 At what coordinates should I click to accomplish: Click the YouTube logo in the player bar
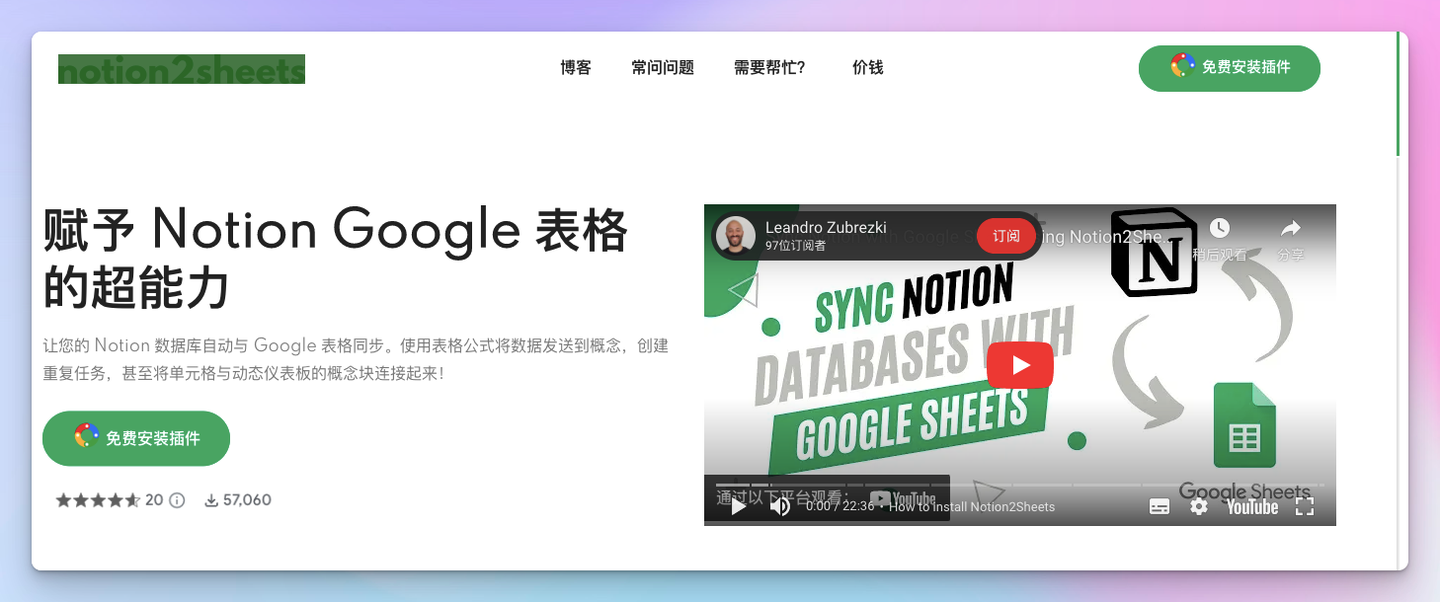[x=1251, y=507]
